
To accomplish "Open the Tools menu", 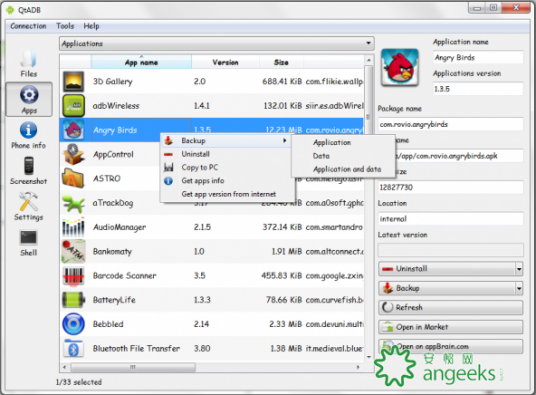I will click(x=65, y=26).
